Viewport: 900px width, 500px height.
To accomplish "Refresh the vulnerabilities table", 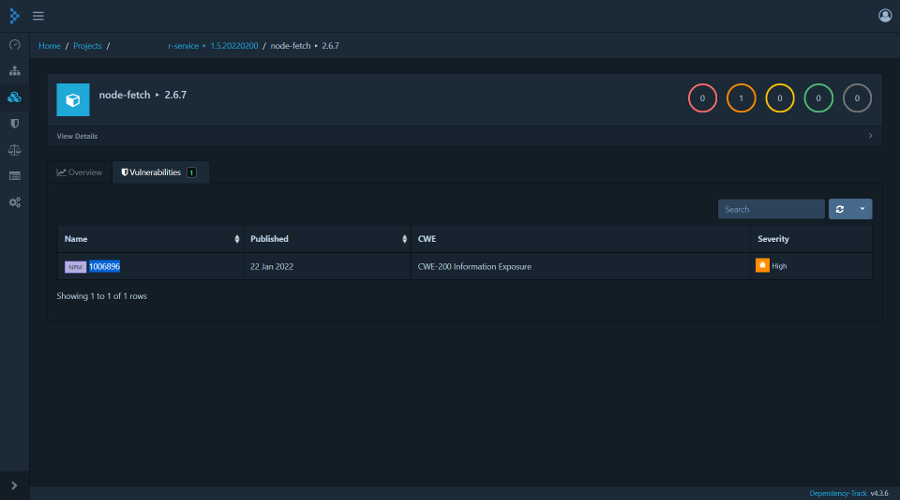I will pos(840,210).
